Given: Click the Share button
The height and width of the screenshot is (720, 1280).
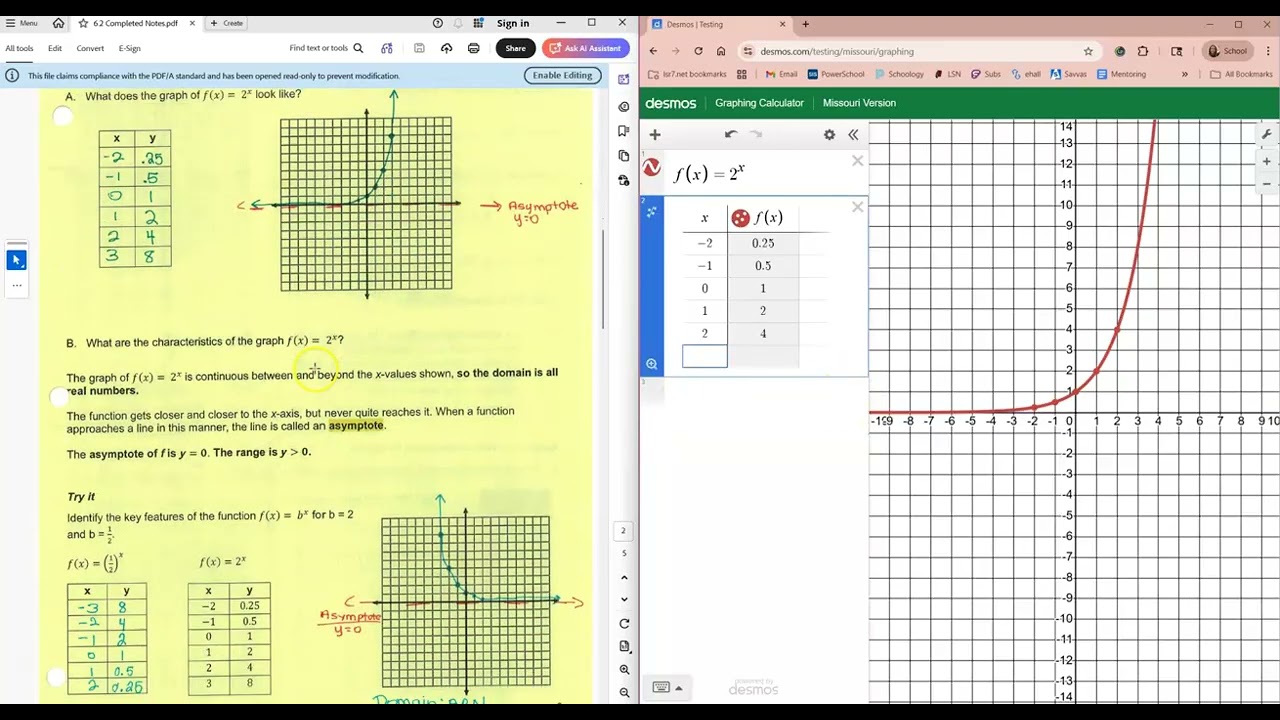Looking at the screenshot, I should pyautogui.click(x=515, y=48).
